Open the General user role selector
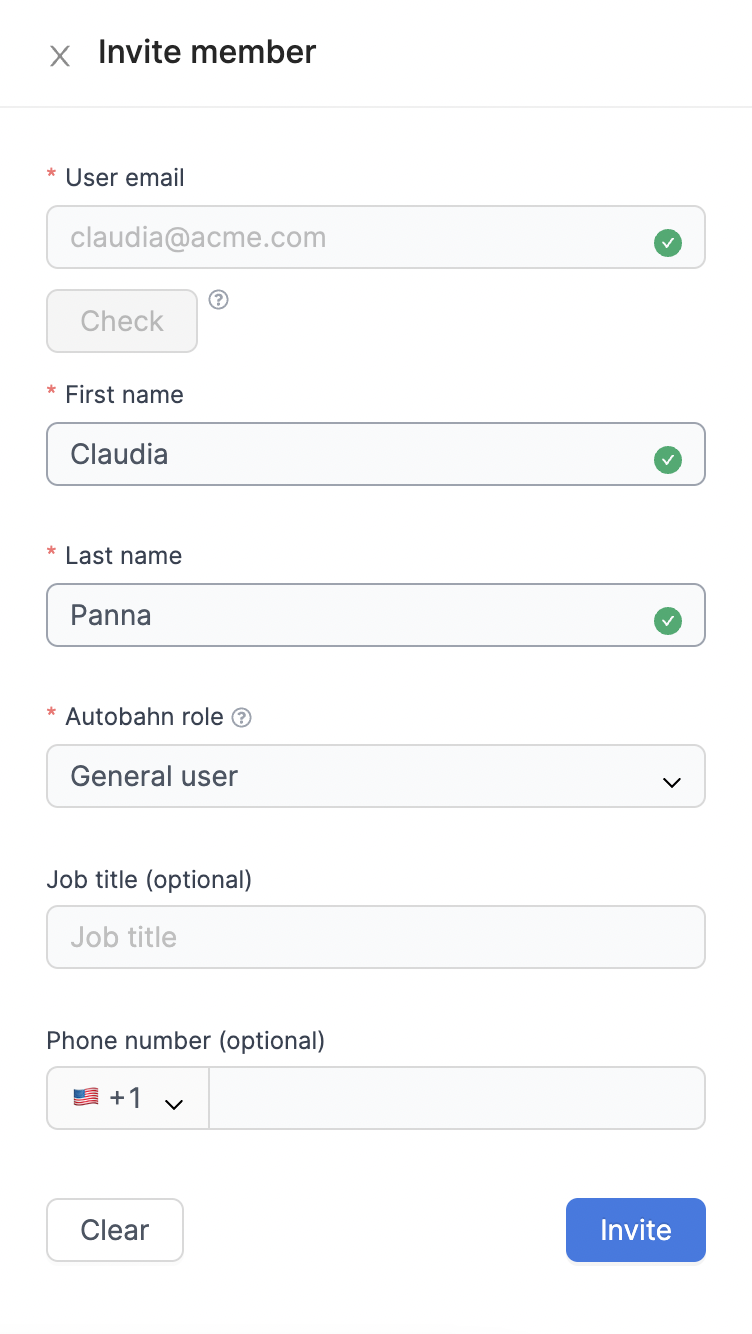Screen dimensions: 752x1334 coord(376,776)
